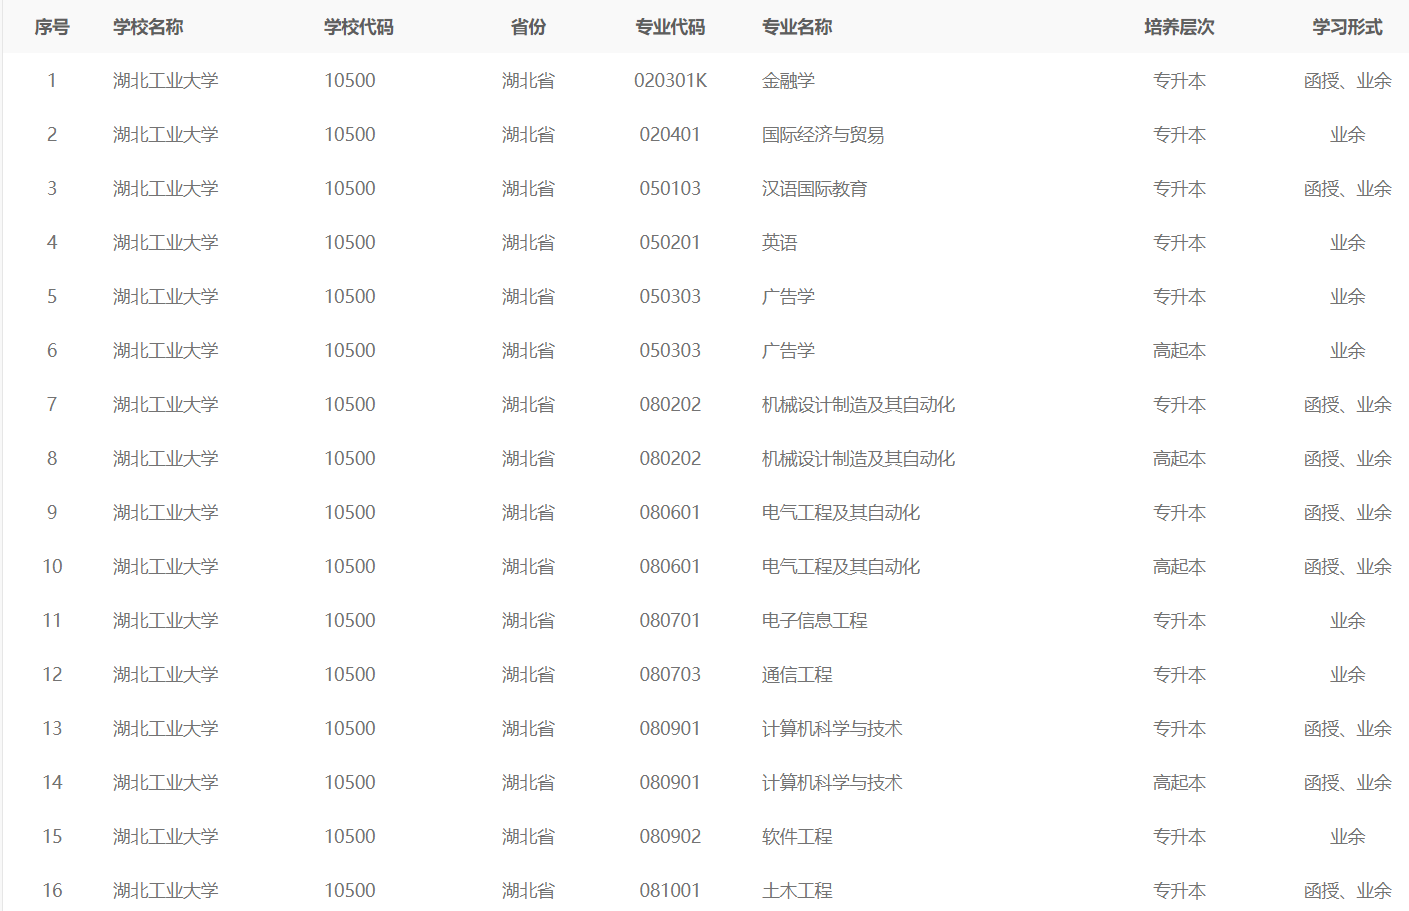The width and height of the screenshot is (1409, 911).
Task: Select major code 020401
Action: click(x=670, y=135)
